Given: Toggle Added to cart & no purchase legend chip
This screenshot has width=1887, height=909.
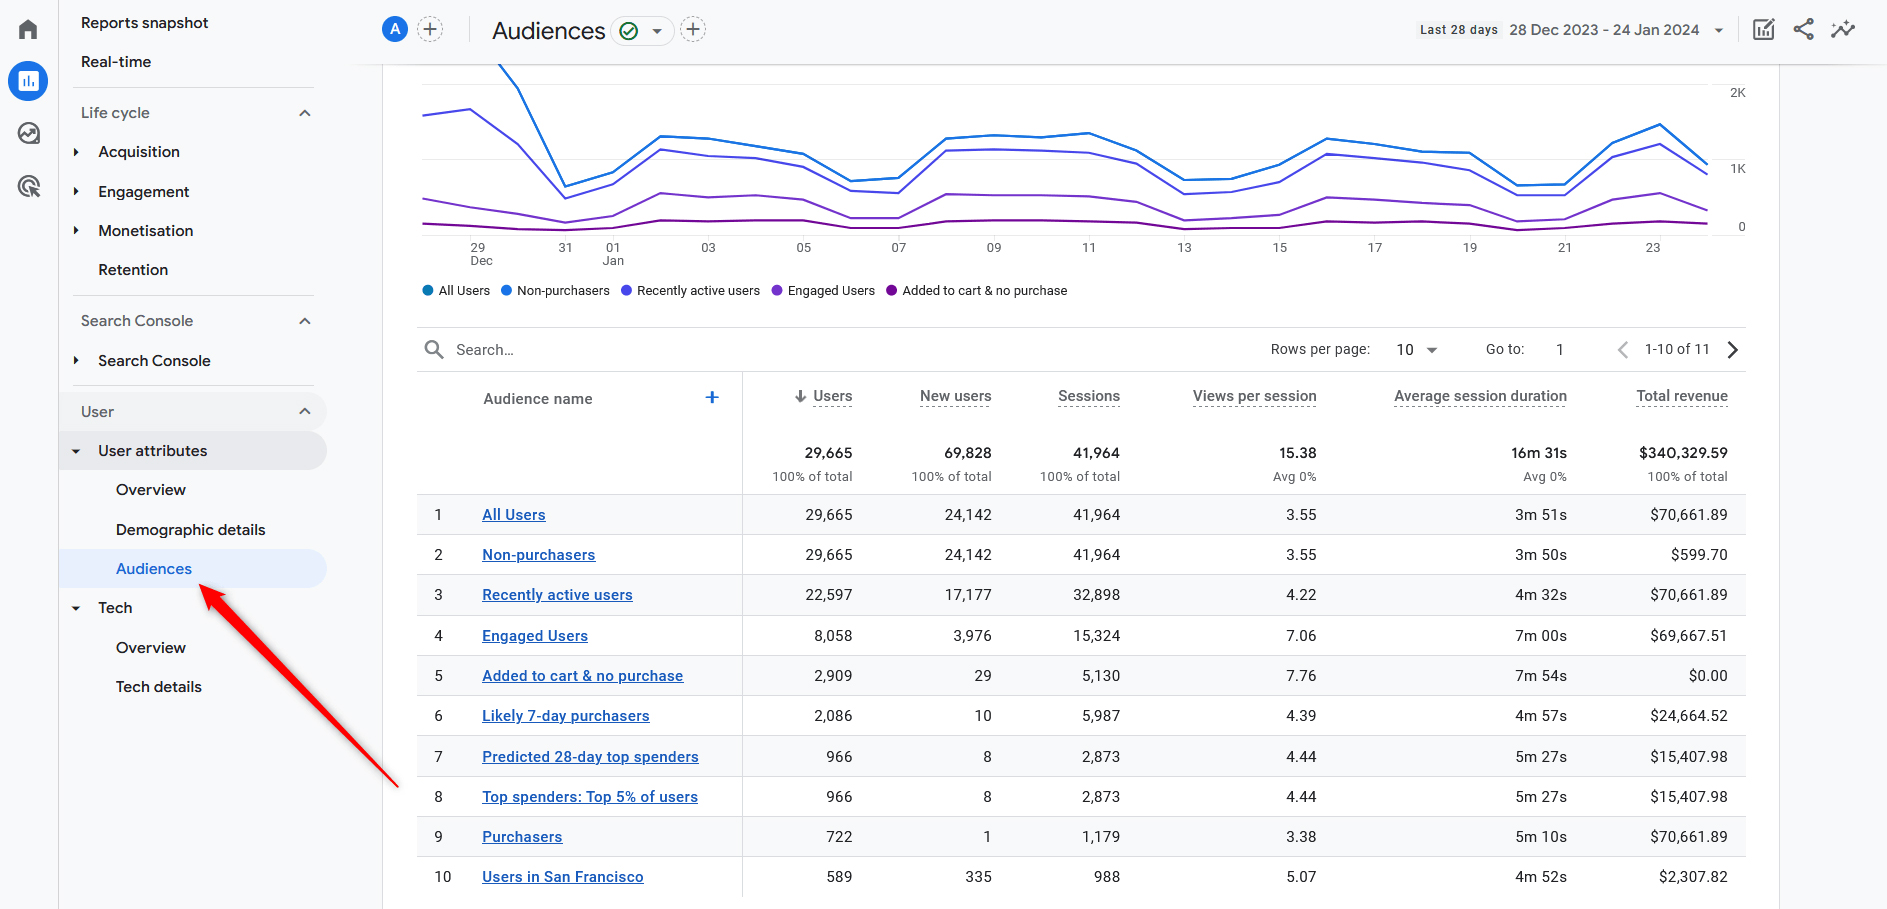Looking at the screenshot, I should [976, 290].
